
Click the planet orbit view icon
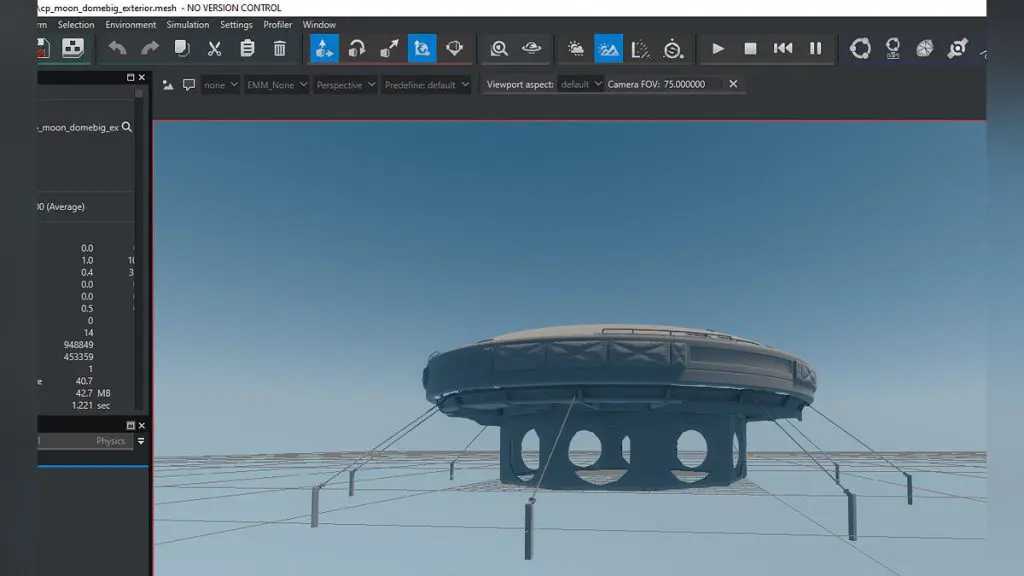531,48
